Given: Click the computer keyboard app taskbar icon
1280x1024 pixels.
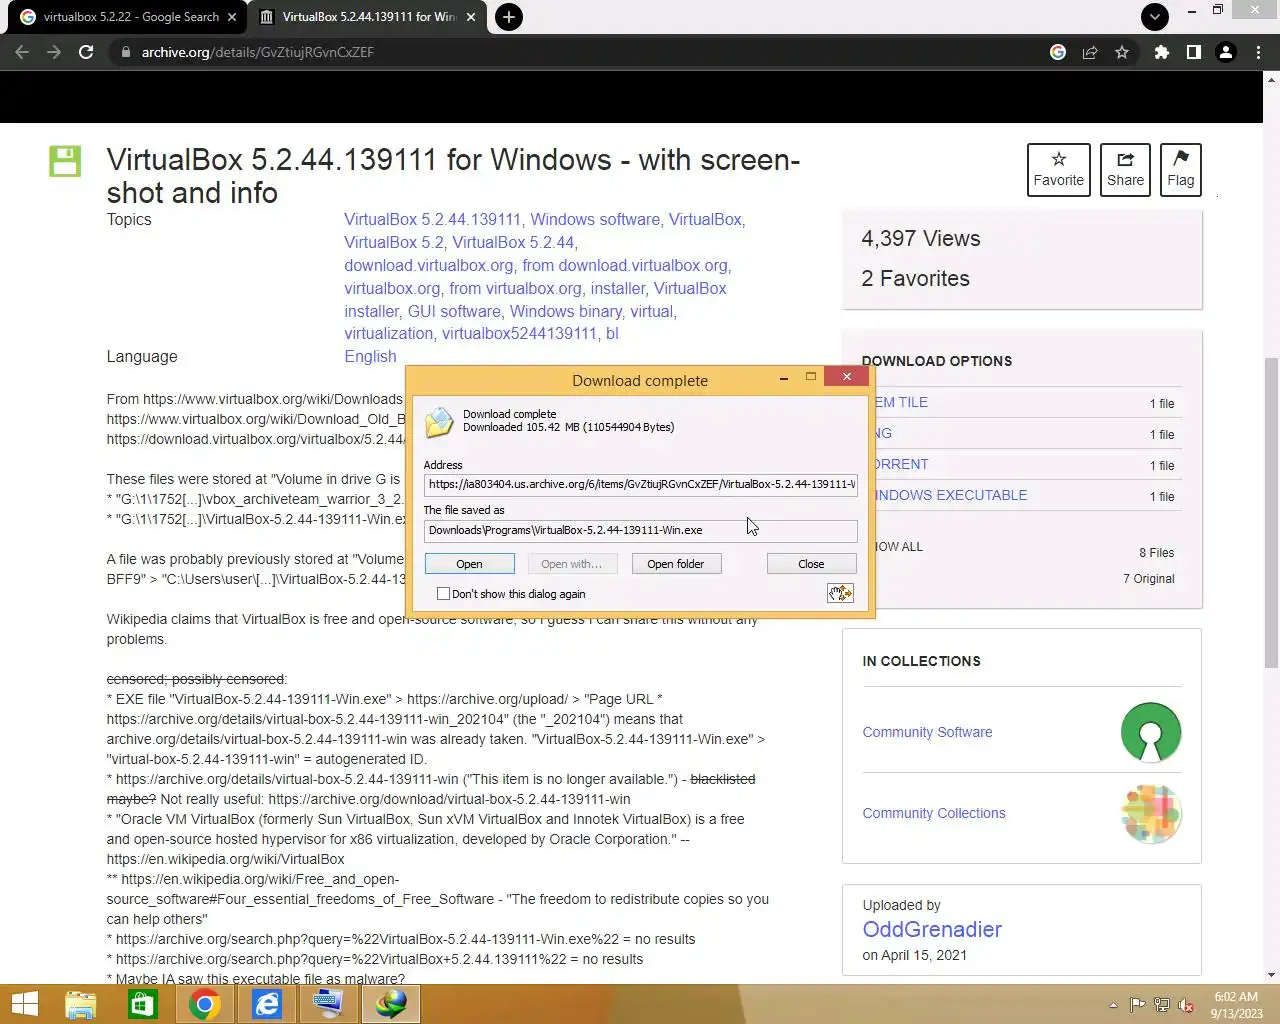Looking at the screenshot, I should click(x=329, y=1004).
